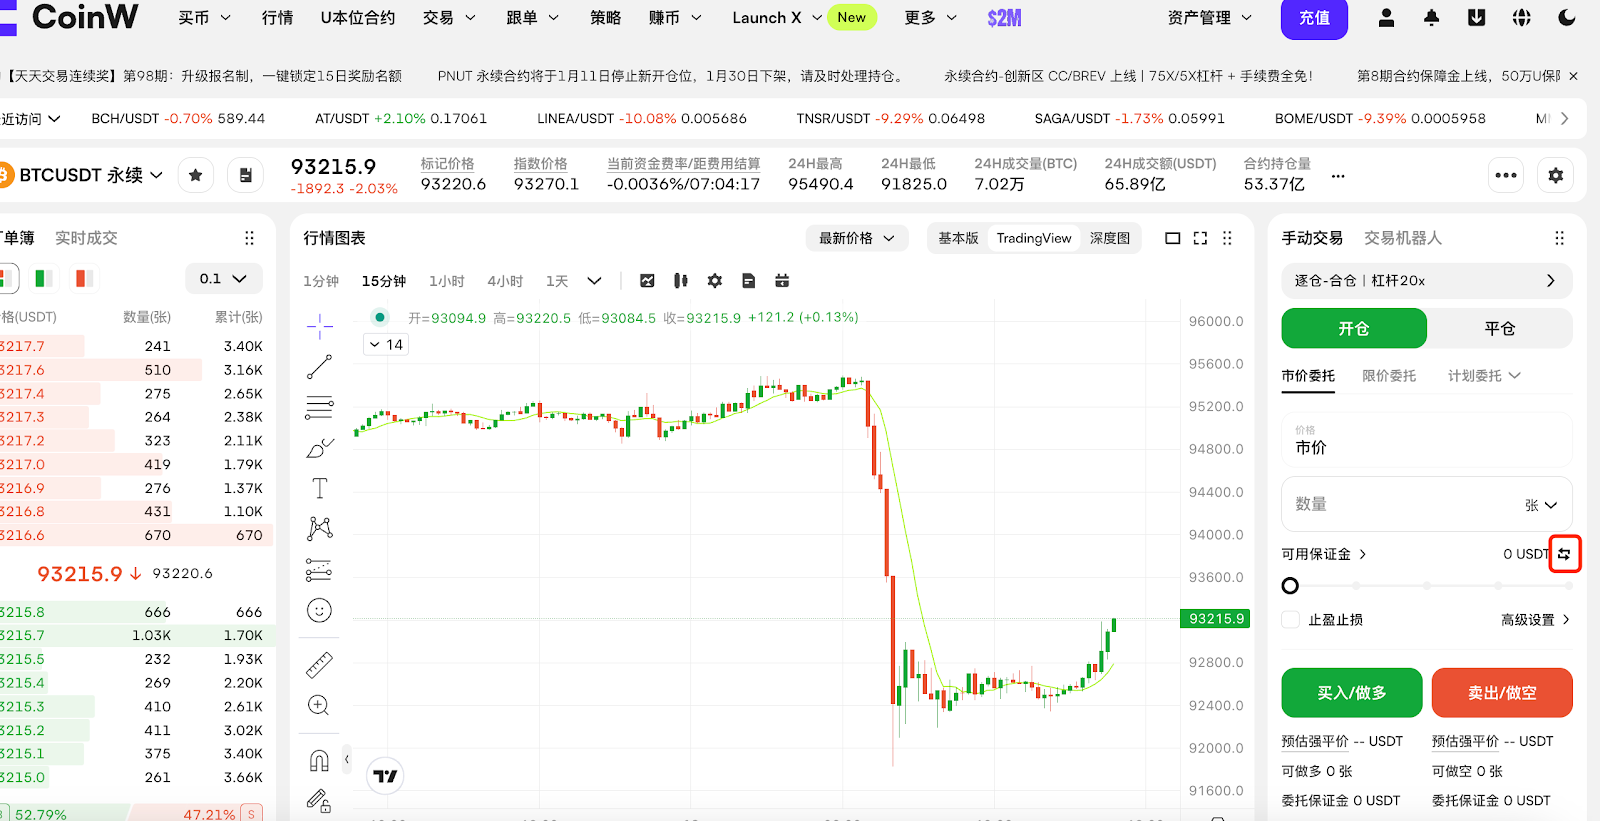Switch to 平仓 close position mode
The height and width of the screenshot is (821, 1600).
point(1499,329)
